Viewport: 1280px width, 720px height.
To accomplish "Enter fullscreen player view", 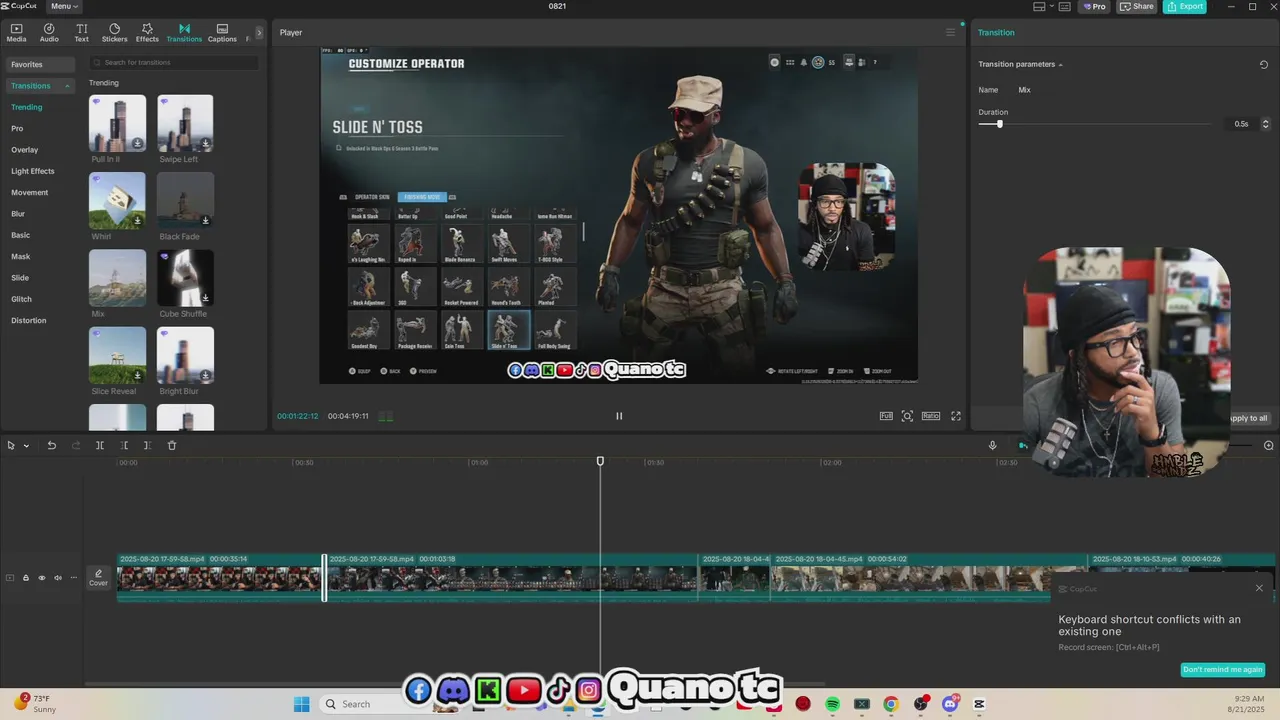I will [956, 416].
